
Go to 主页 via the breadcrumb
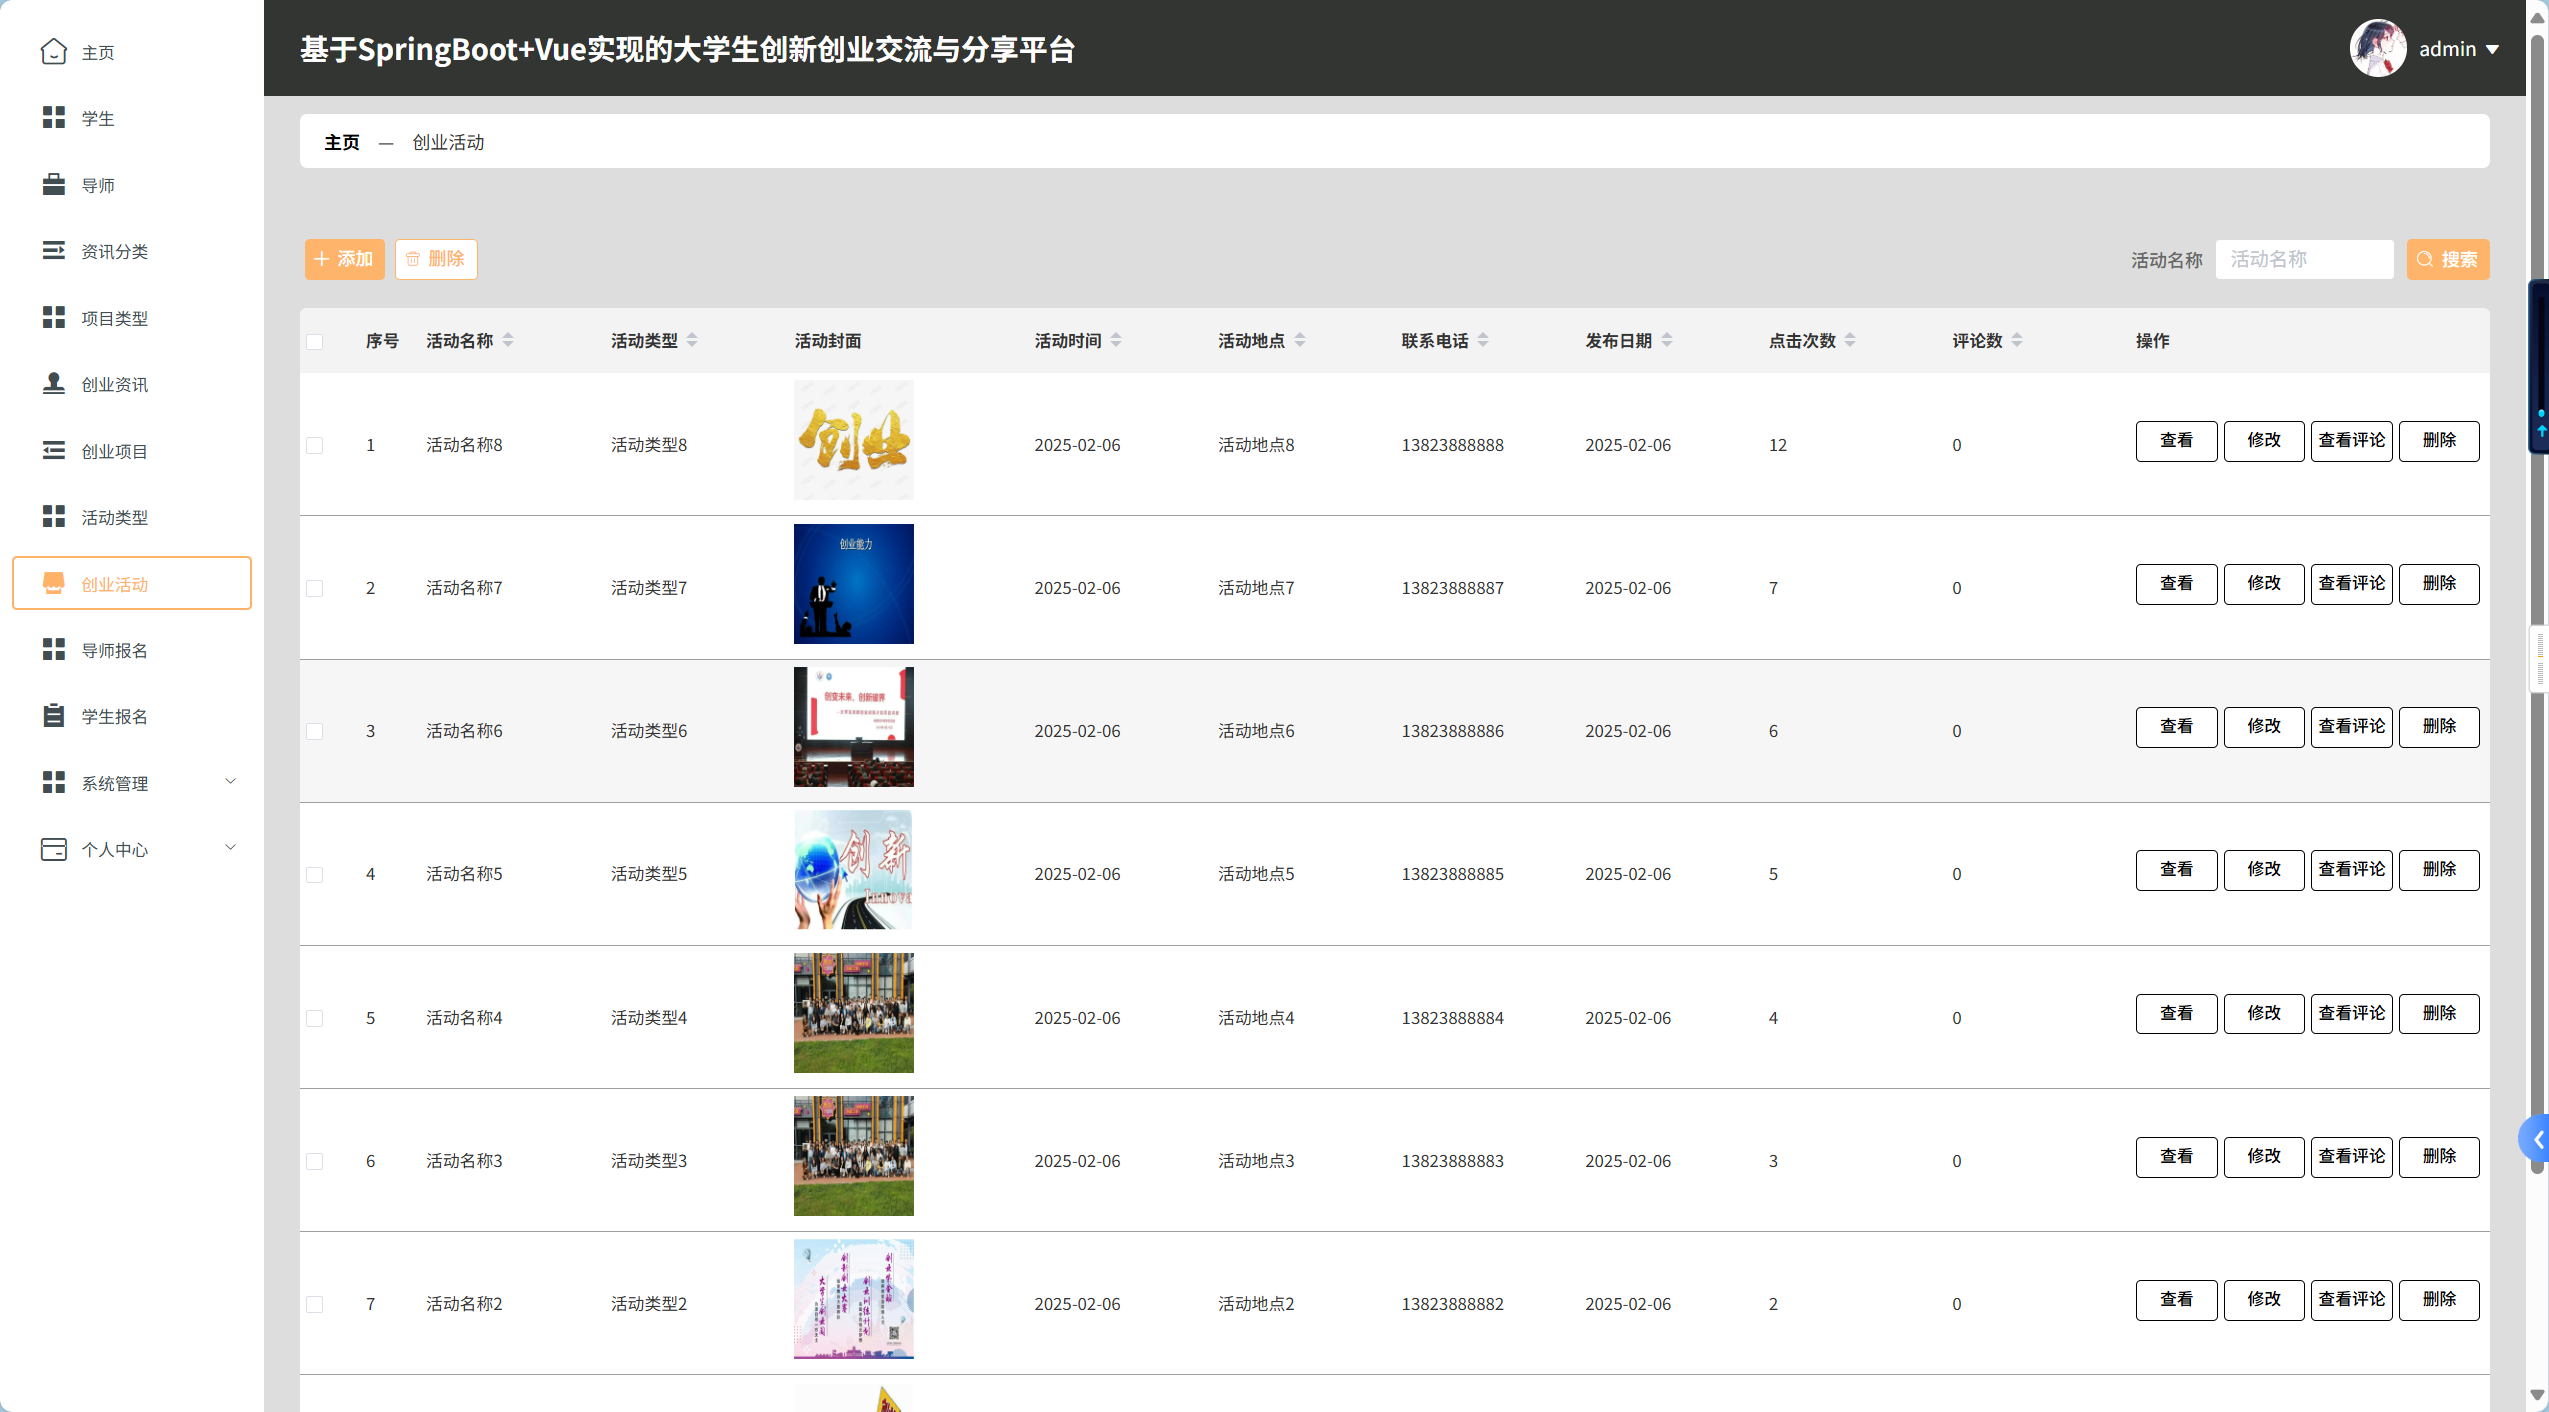pos(342,142)
